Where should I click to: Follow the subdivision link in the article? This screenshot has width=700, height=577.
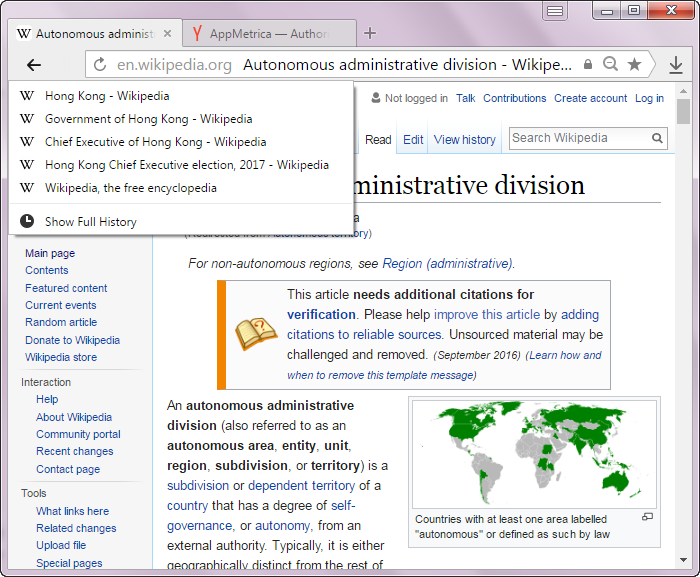pyautogui.click(x=198, y=485)
